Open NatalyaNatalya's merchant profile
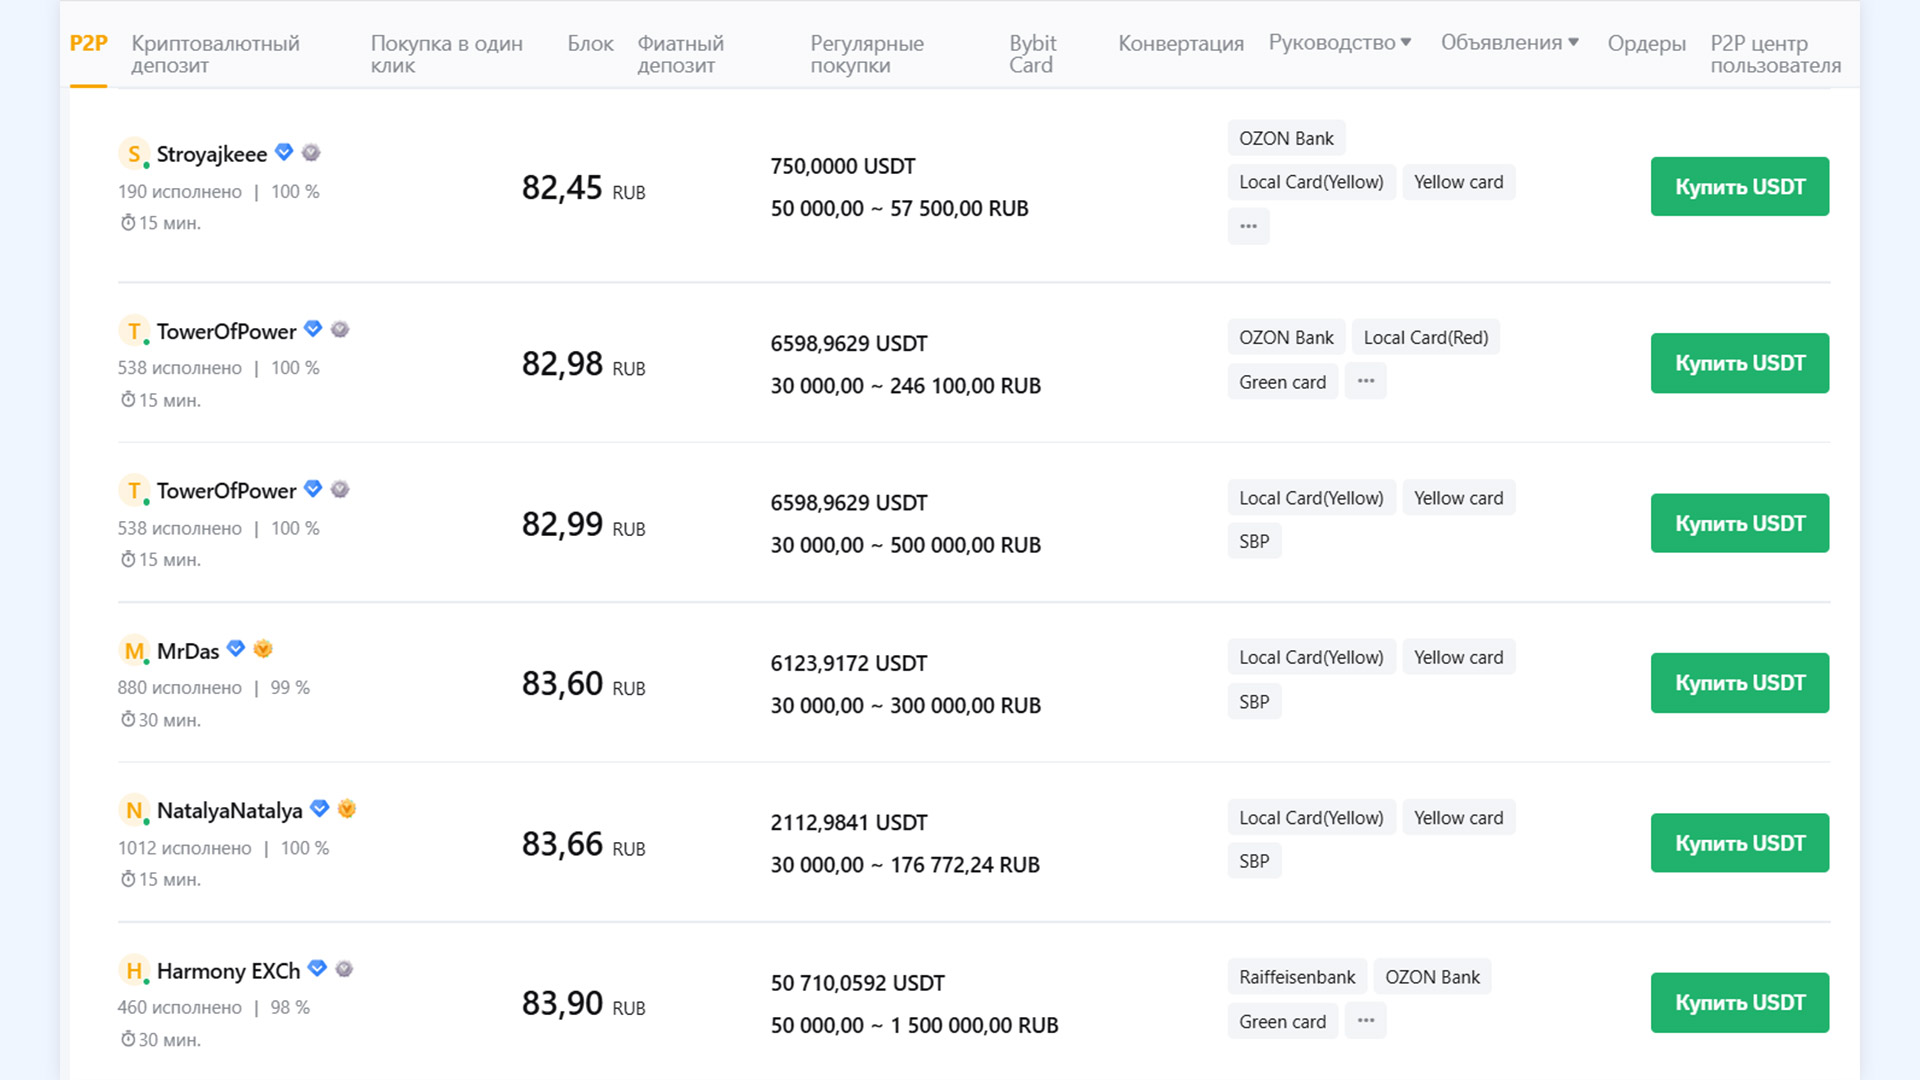Image resolution: width=1920 pixels, height=1080 pixels. pyautogui.click(x=229, y=811)
